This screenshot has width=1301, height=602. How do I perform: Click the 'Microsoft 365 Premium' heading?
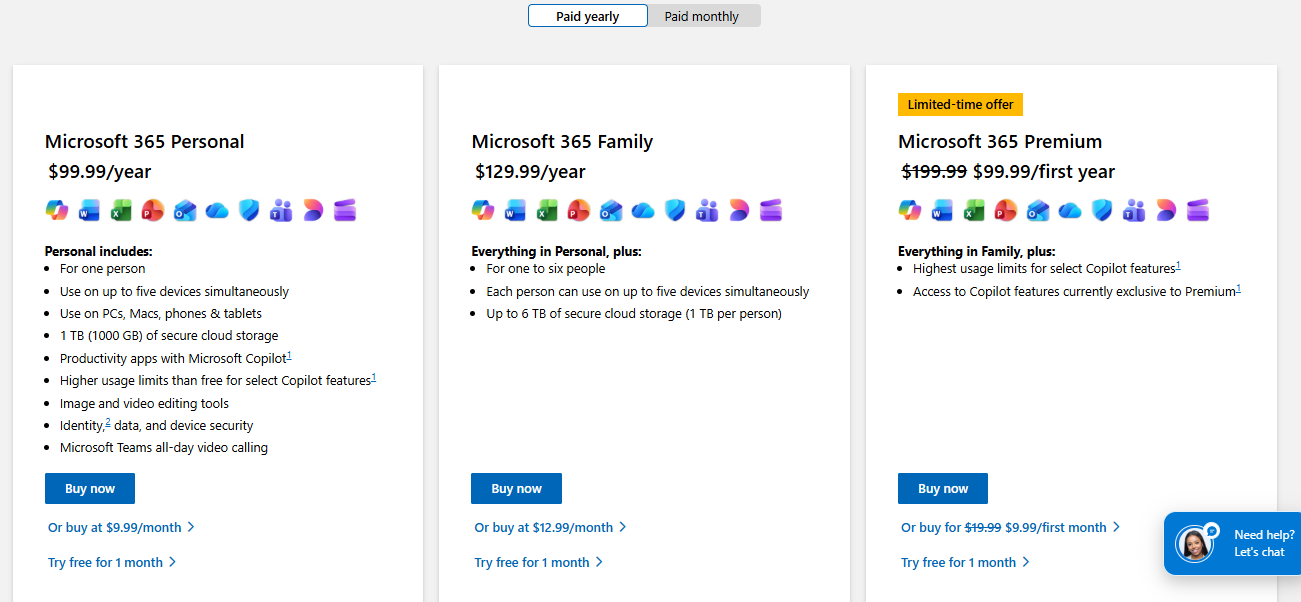(x=1000, y=141)
